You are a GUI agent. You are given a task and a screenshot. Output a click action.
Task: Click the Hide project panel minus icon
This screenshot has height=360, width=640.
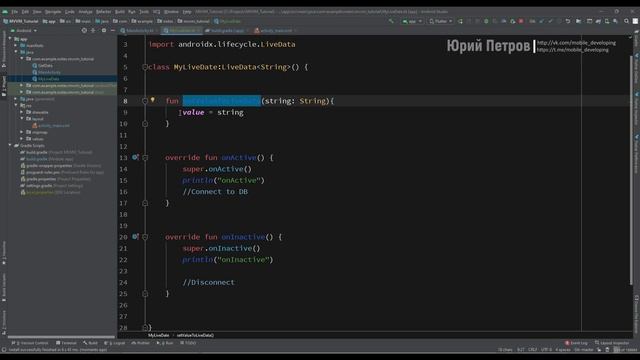pyautogui.click(x=113, y=31)
